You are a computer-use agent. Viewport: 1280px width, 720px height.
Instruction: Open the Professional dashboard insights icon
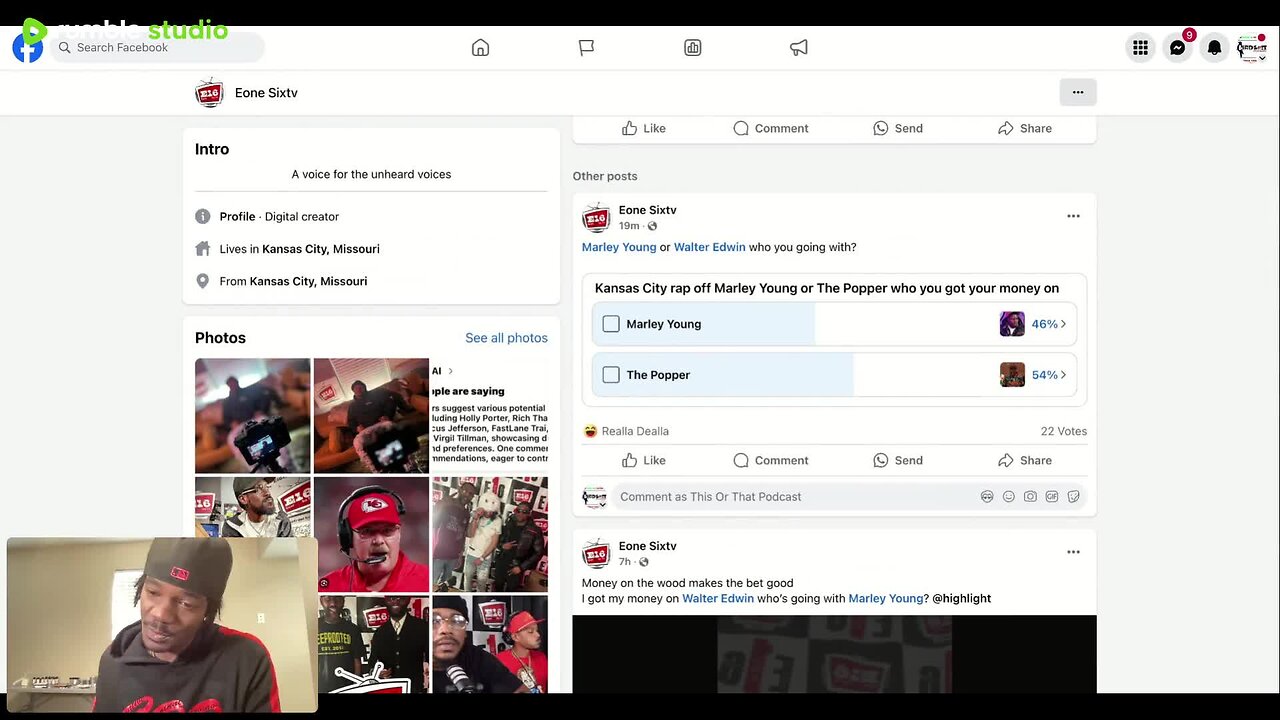692,48
